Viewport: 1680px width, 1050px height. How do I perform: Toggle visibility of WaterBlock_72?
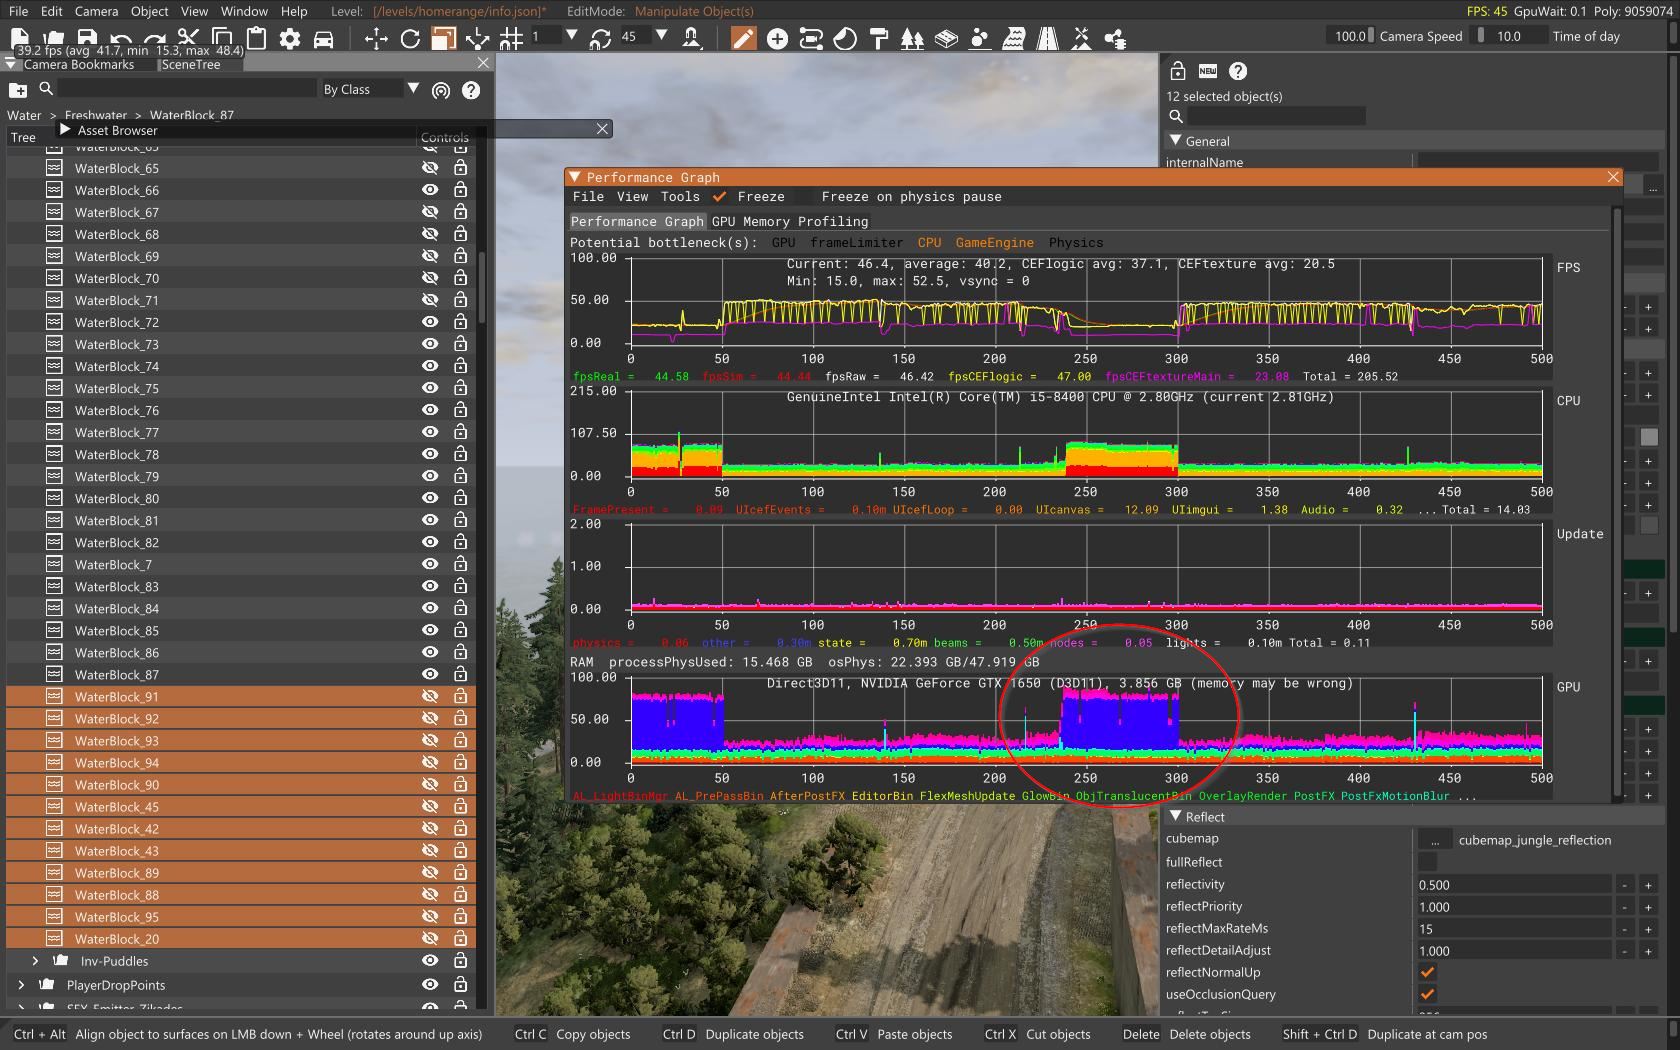pyautogui.click(x=430, y=322)
